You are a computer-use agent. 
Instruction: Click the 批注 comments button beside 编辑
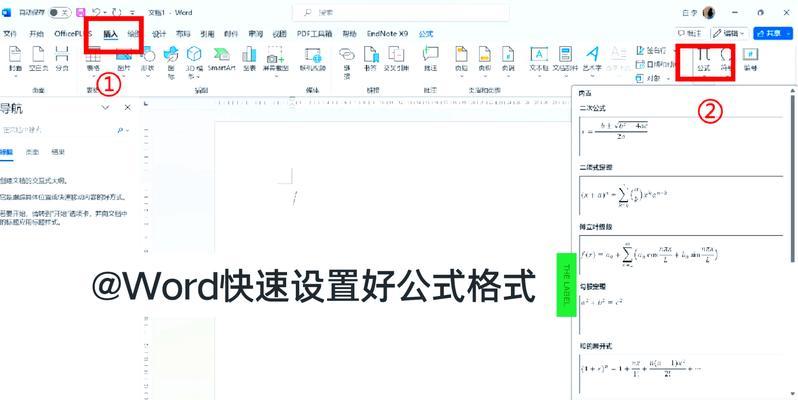click(x=690, y=33)
